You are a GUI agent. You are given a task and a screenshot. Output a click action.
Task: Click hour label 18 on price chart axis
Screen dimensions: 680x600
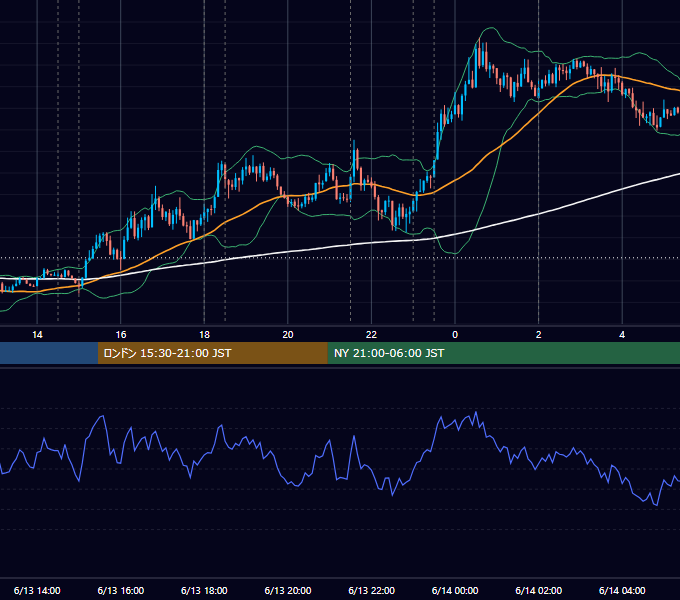pos(204,335)
